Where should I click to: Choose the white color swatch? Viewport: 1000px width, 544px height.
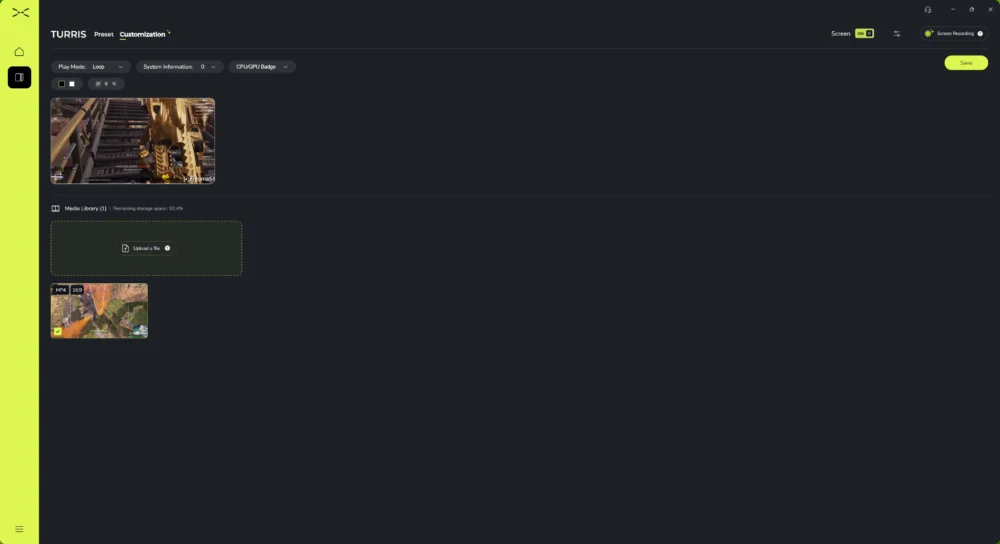[72, 84]
